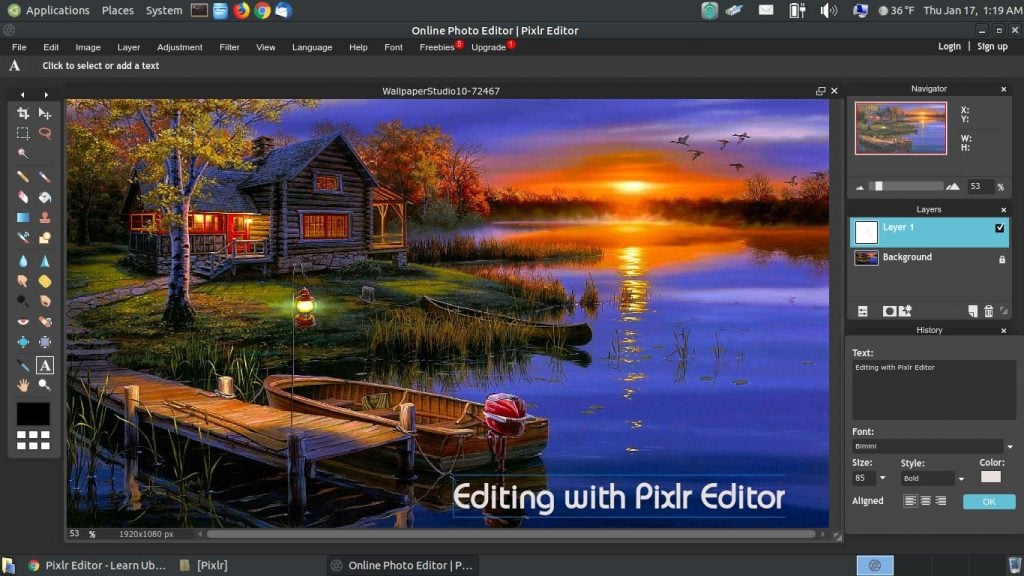Open the Image menu
The width and height of the screenshot is (1024, 576).
coord(88,47)
